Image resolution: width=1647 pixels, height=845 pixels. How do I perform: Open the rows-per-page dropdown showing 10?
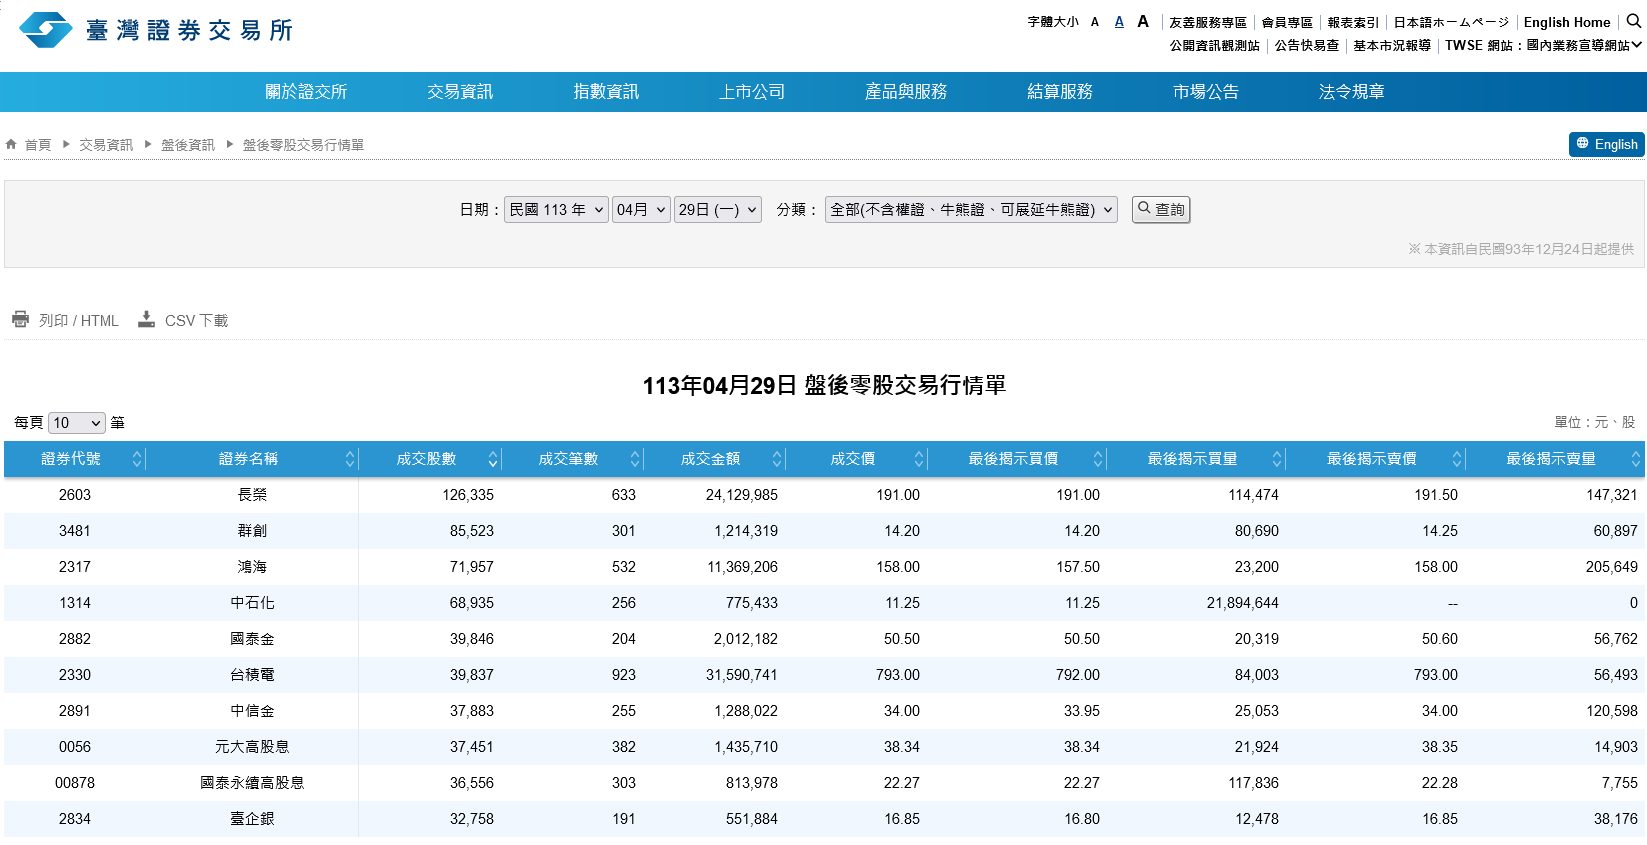click(x=77, y=423)
